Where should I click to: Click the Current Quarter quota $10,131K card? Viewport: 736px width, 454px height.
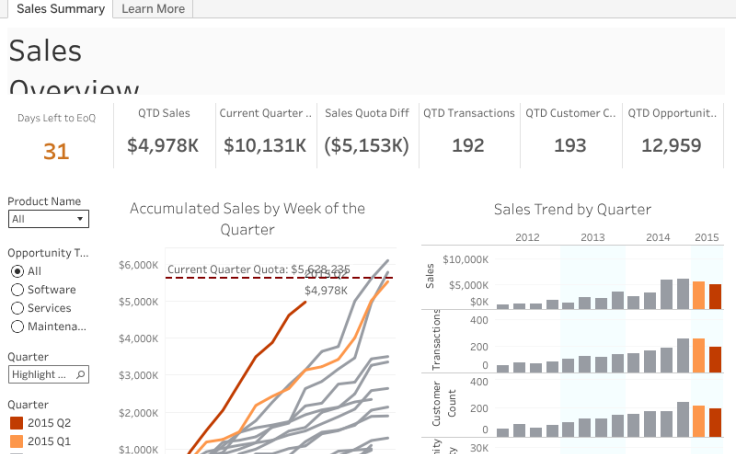click(x=263, y=145)
